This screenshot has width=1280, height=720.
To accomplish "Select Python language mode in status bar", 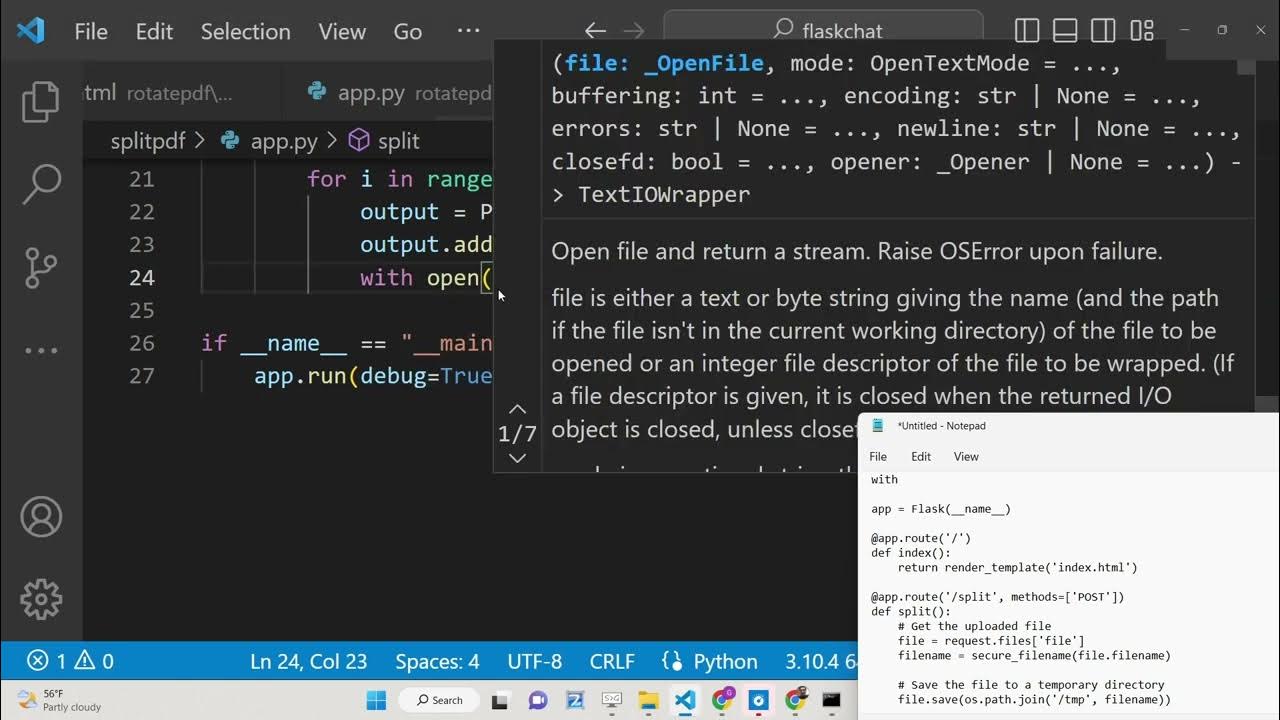I will pyautogui.click(x=710, y=661).
